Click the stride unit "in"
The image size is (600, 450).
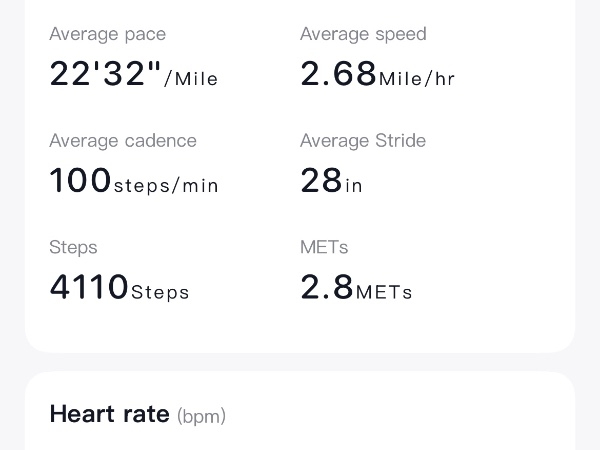click(354, 186)
